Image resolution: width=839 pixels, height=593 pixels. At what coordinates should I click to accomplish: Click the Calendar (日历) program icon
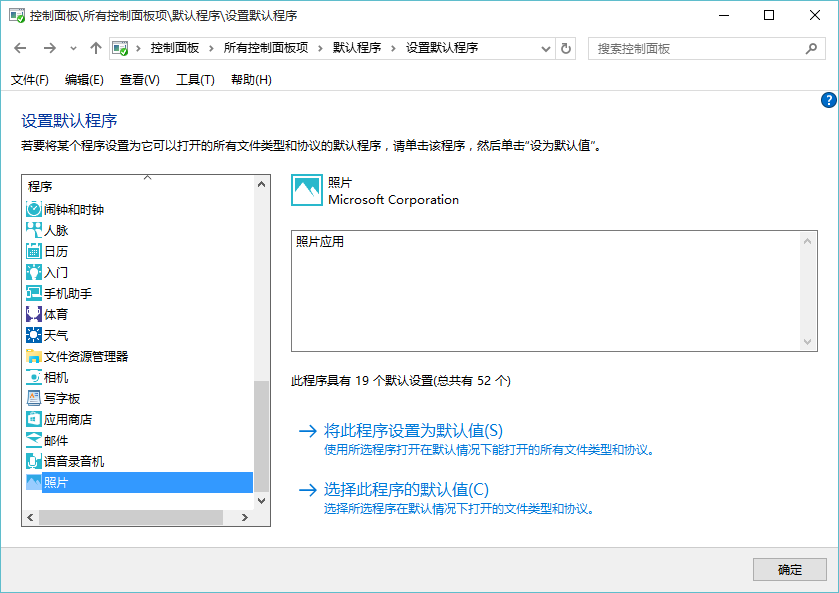coord(34,251)
